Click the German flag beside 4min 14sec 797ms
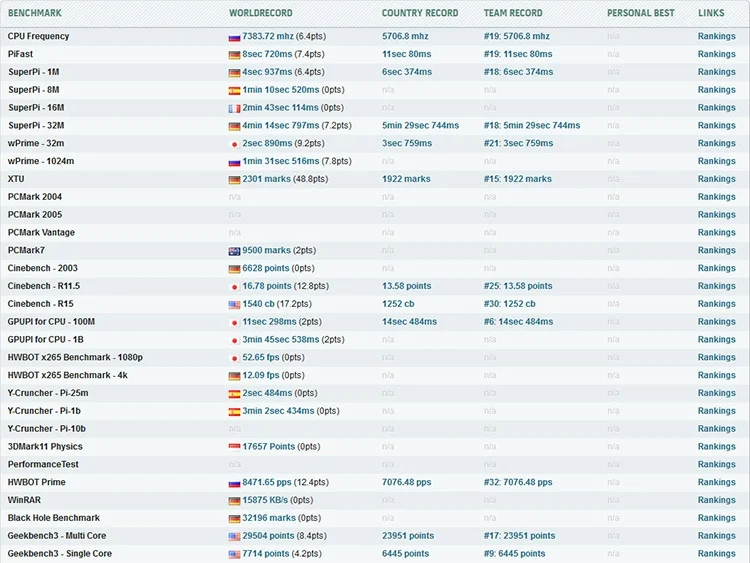Screen dimensions: 750x563 pos(234,127)
